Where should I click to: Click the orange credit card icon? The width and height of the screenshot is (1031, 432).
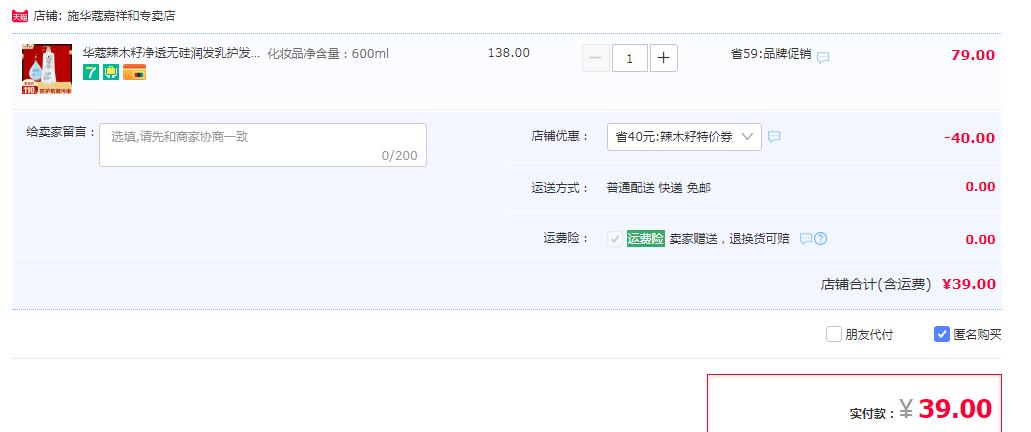(134, 72)
